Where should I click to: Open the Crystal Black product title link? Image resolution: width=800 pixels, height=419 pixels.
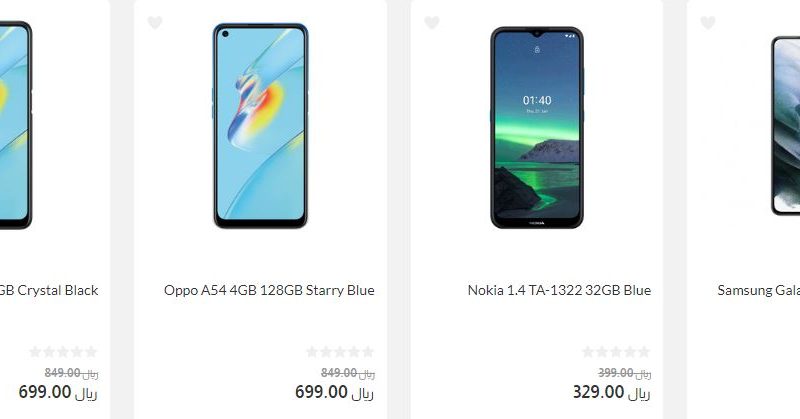pos(49,290)
